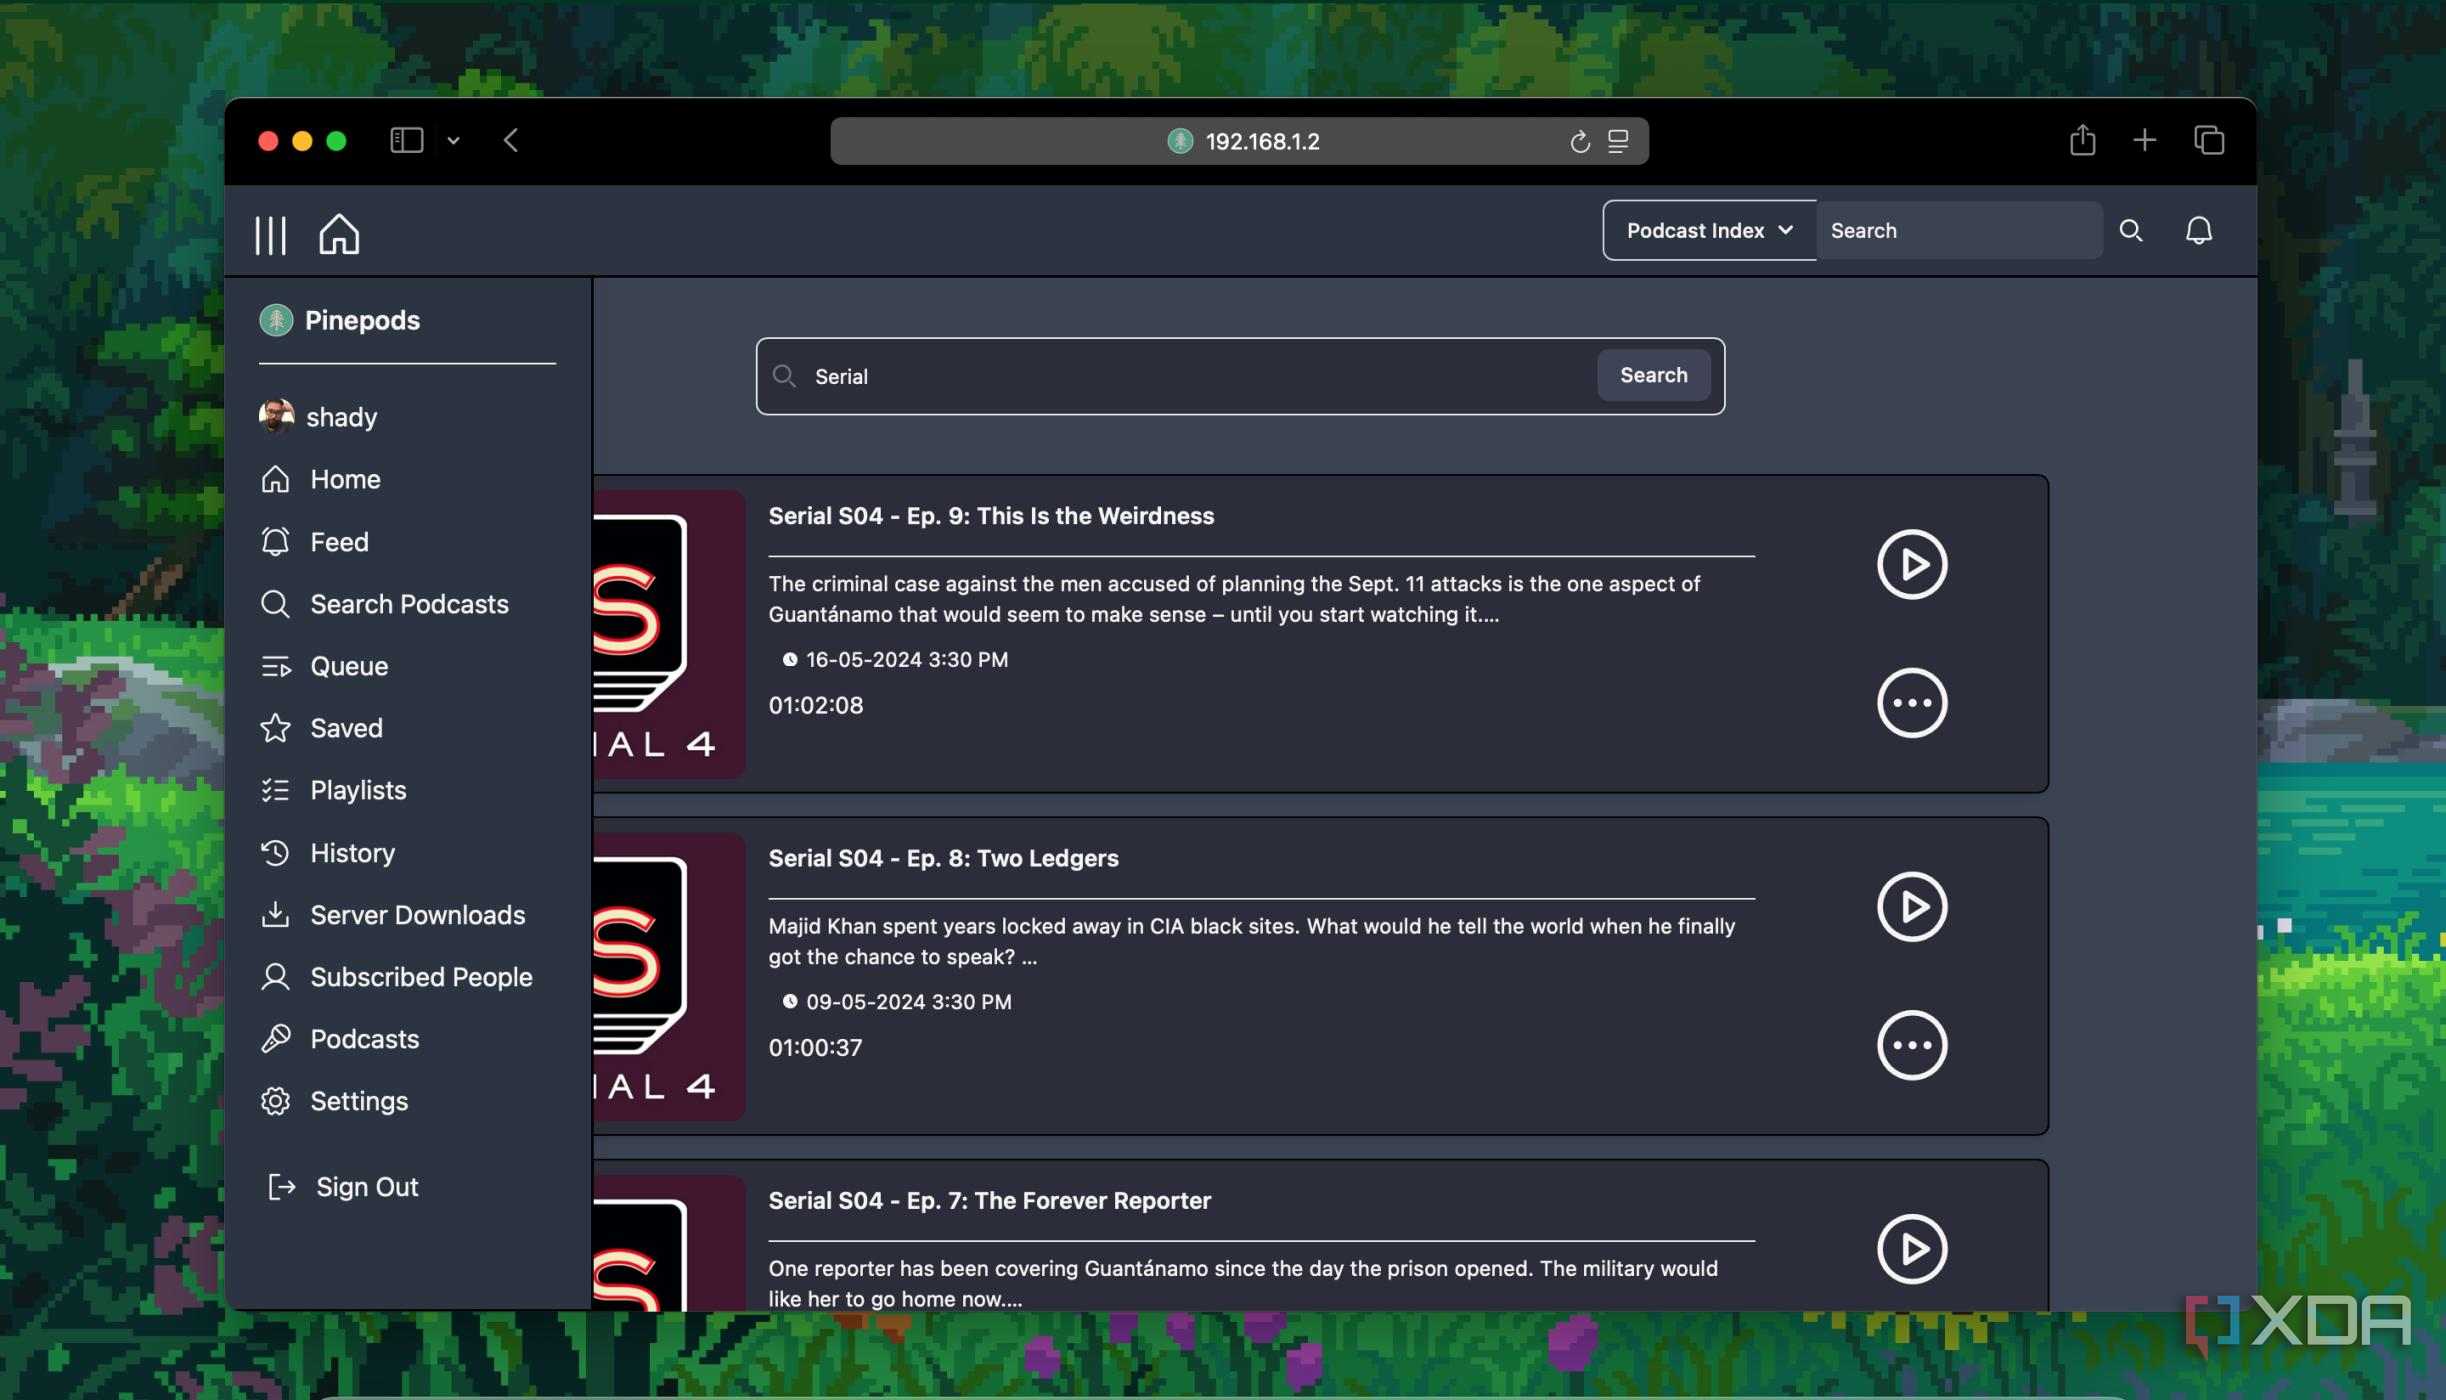Open Search Podcasts in sidebar
The height and width of the screenshot is (1400, 2446).
(x=384, y=604)
